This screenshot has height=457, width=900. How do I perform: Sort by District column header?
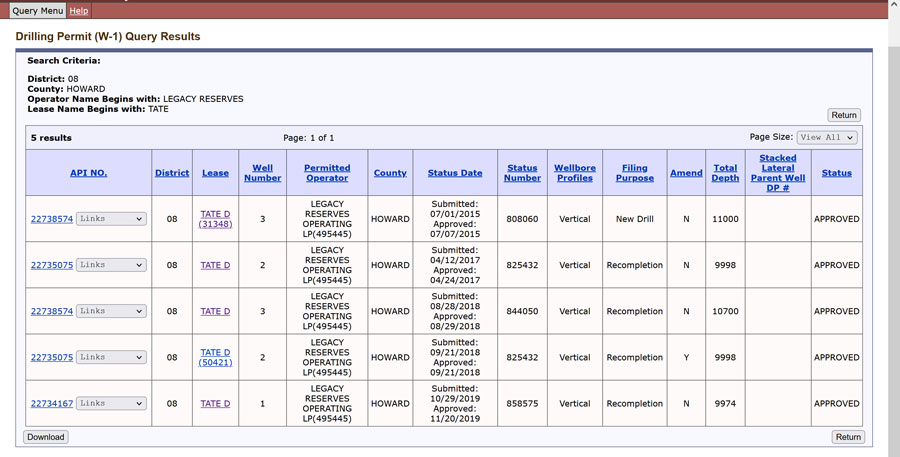(172, 173)
